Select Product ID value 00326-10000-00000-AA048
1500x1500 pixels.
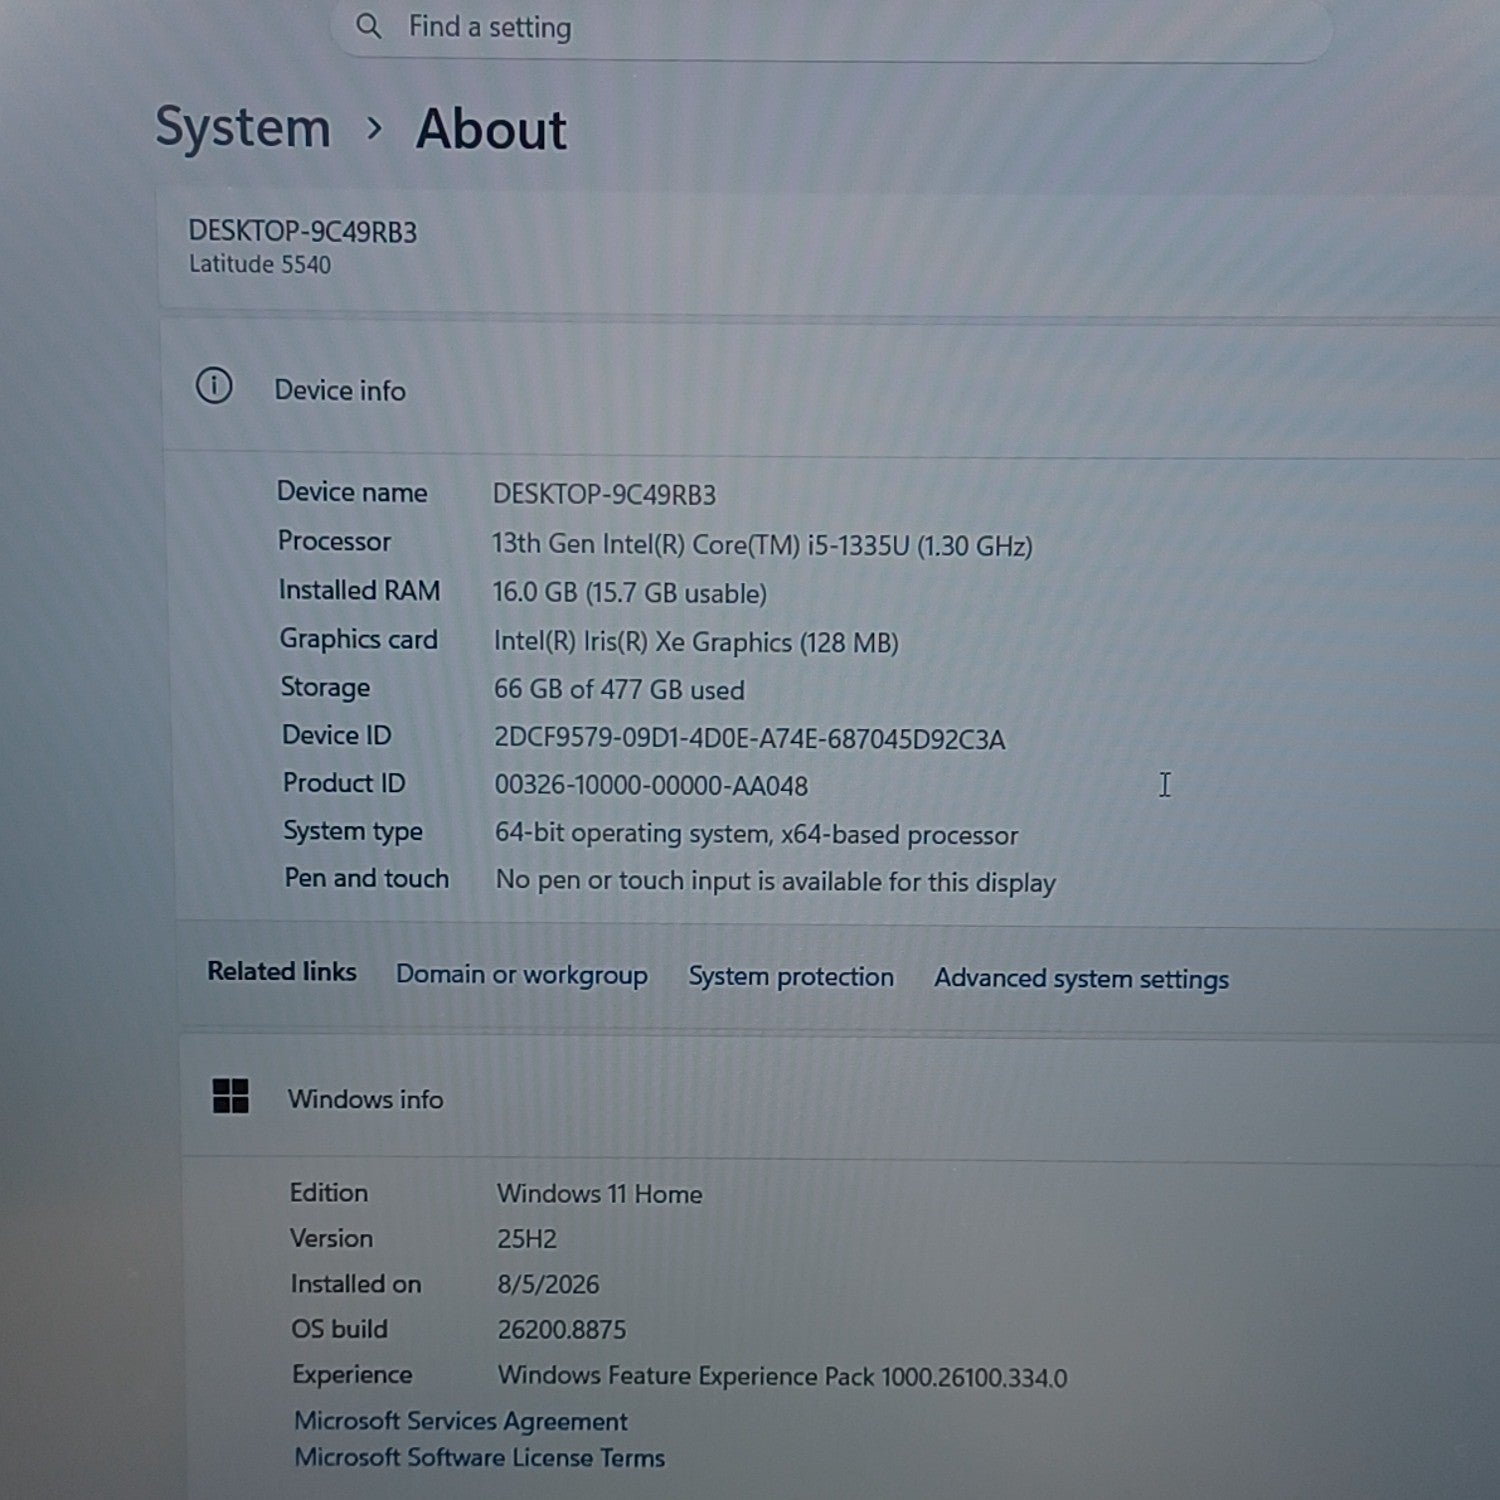pos(651,786)
